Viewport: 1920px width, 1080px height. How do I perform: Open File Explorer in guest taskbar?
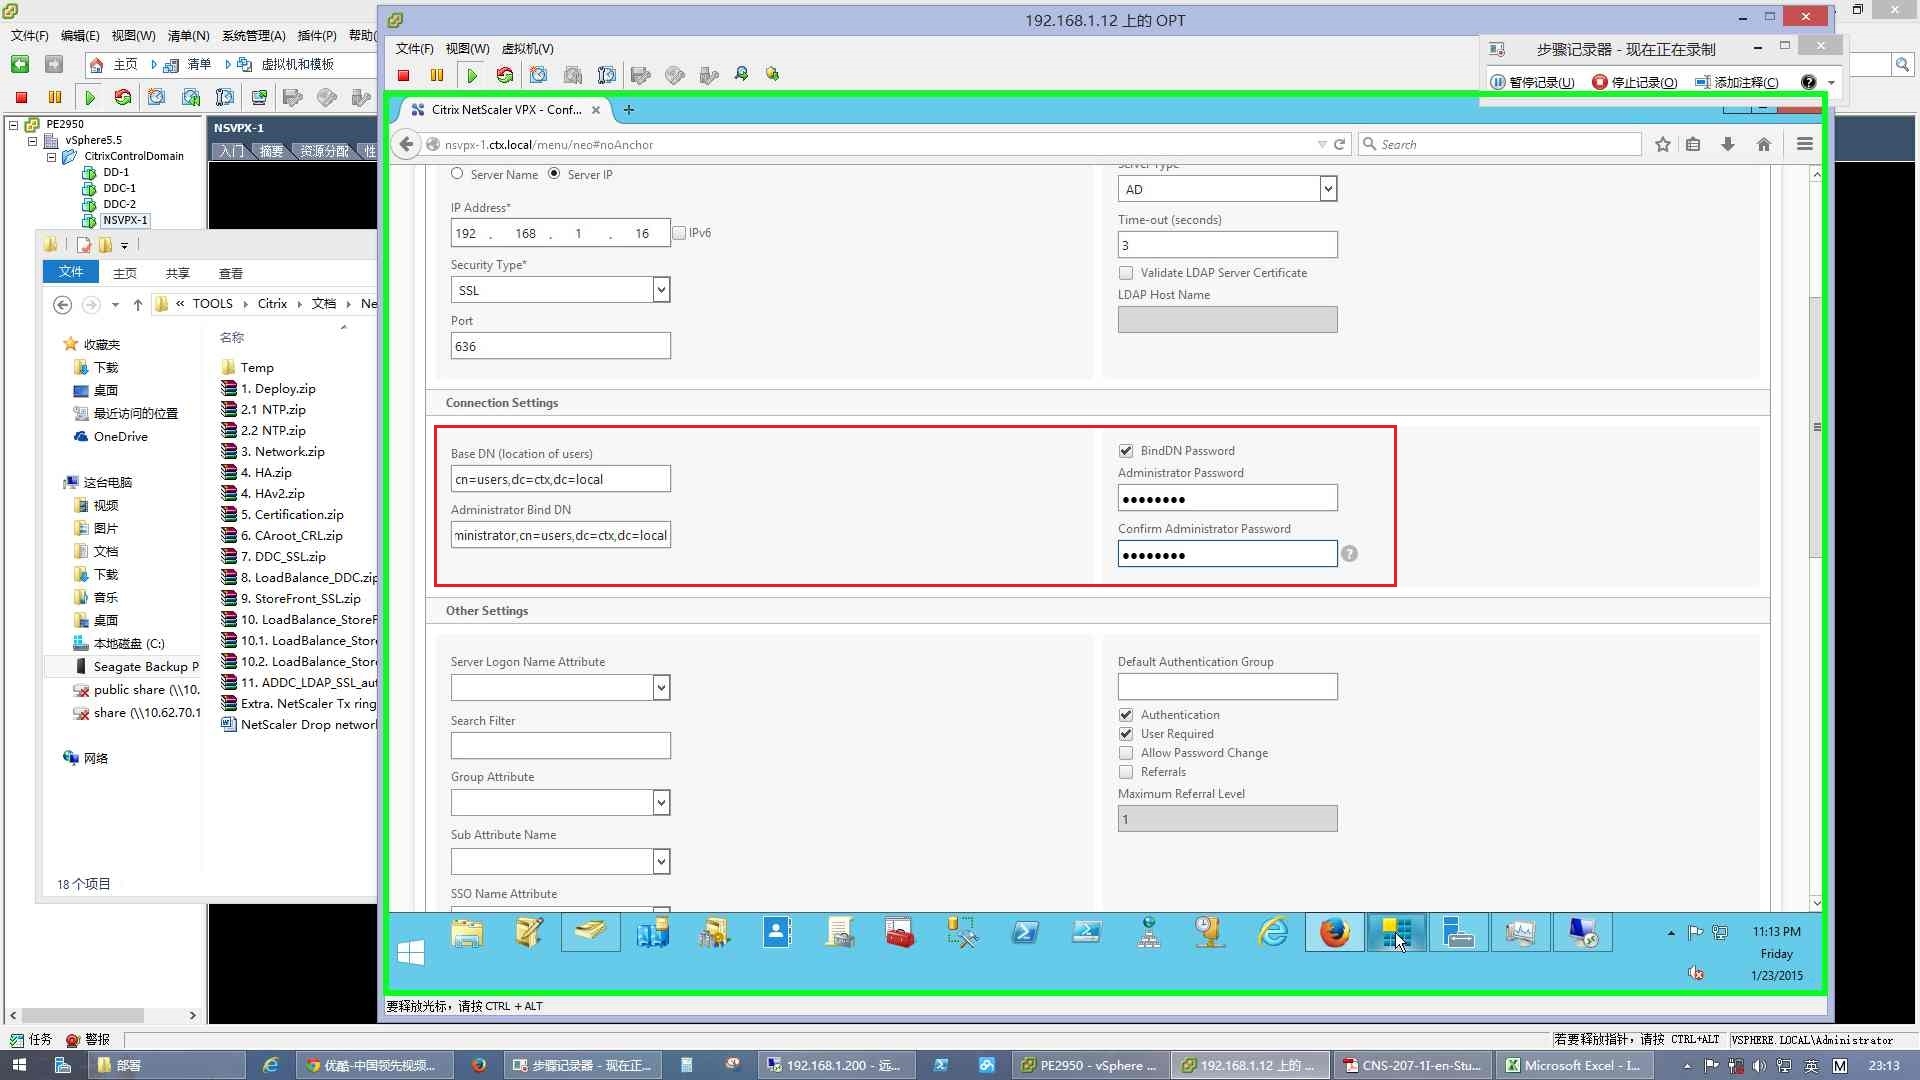click(467, 933)
